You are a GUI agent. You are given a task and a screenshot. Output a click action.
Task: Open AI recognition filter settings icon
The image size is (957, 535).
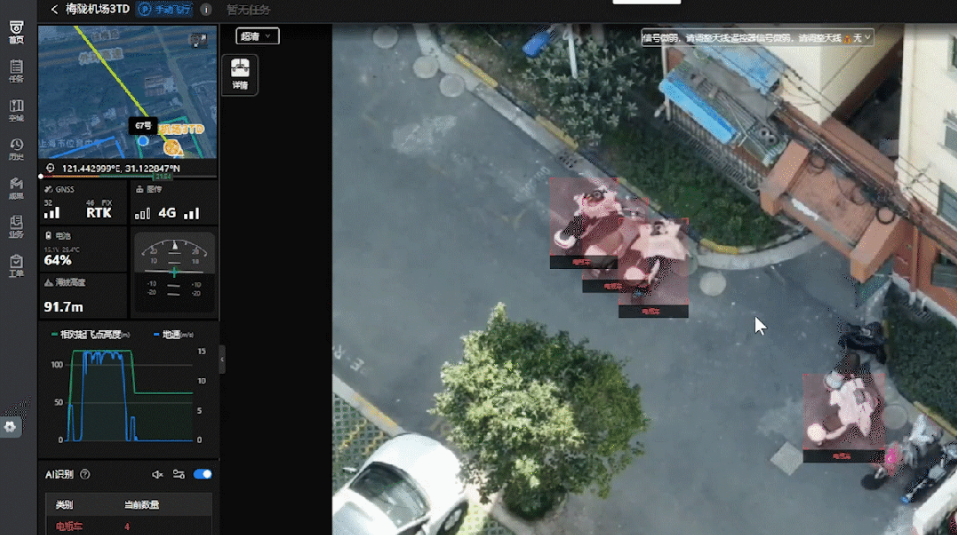tap(178, 474)
